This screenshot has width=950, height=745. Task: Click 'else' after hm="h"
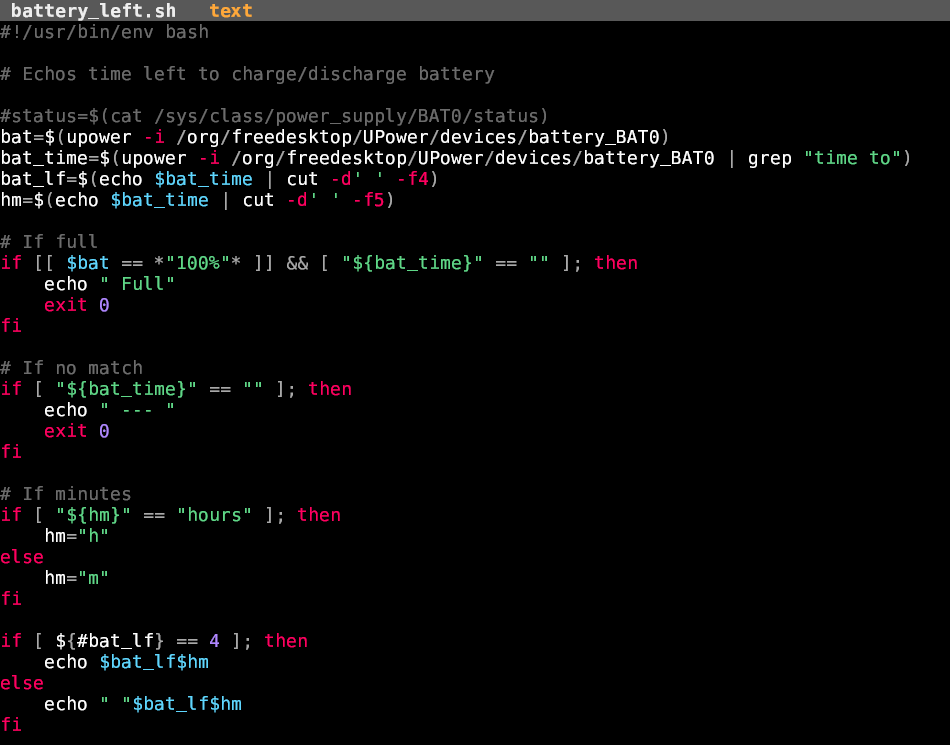click(x=22, y=557)
